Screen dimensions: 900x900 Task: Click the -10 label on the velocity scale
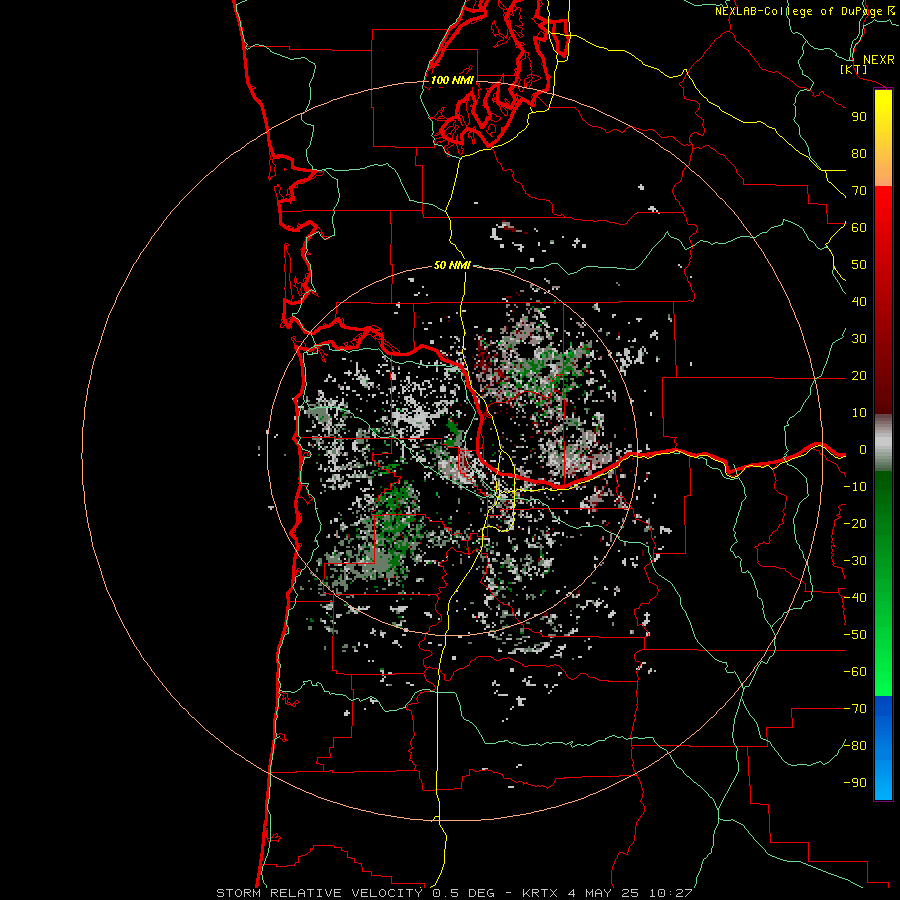[x=855, y=487]
